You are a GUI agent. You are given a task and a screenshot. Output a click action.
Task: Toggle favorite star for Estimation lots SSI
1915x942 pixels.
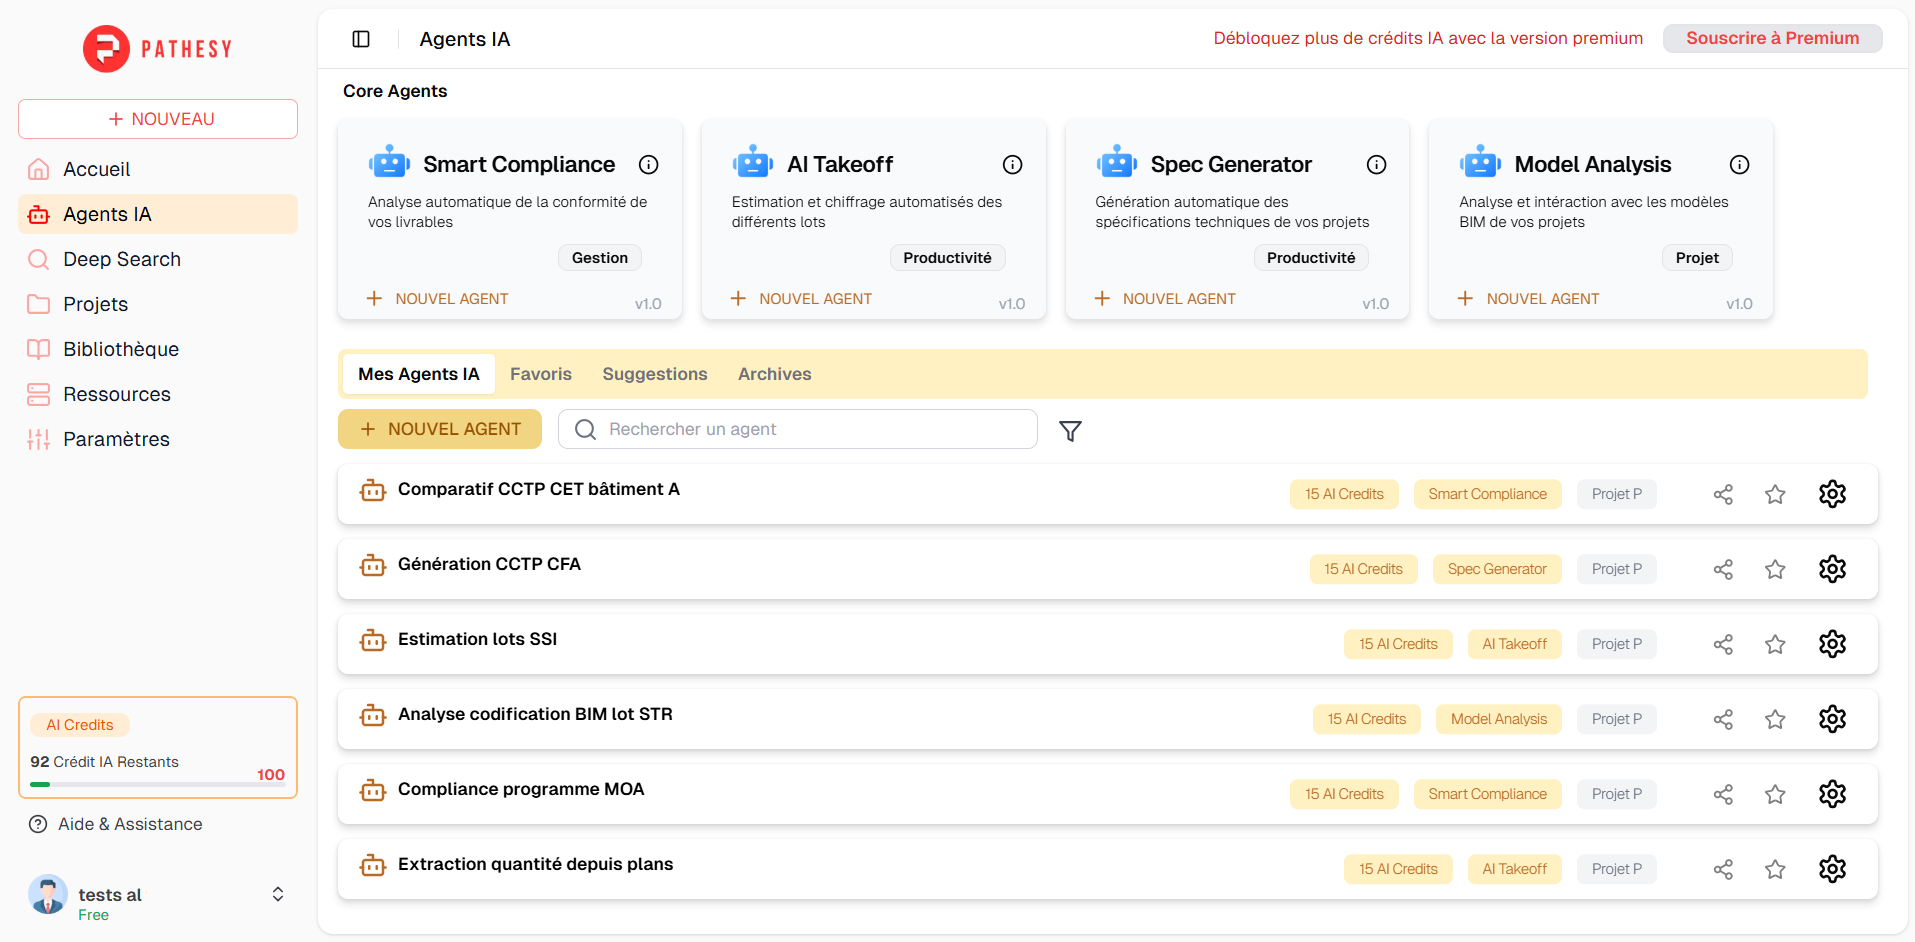[1775, 644]
